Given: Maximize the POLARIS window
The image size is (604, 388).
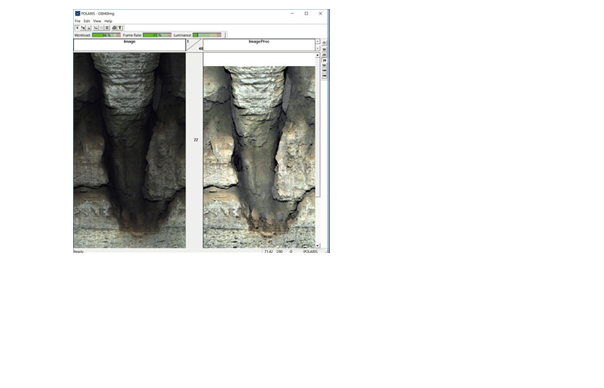Looking at the screenshot, I should tap(306, 13).
